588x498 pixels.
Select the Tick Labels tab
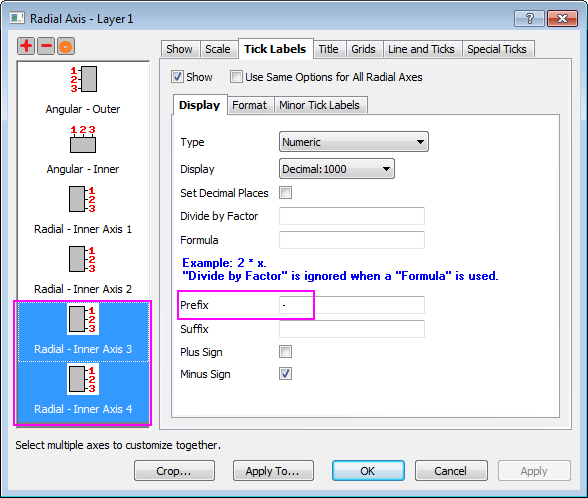(x=275, y=49)
